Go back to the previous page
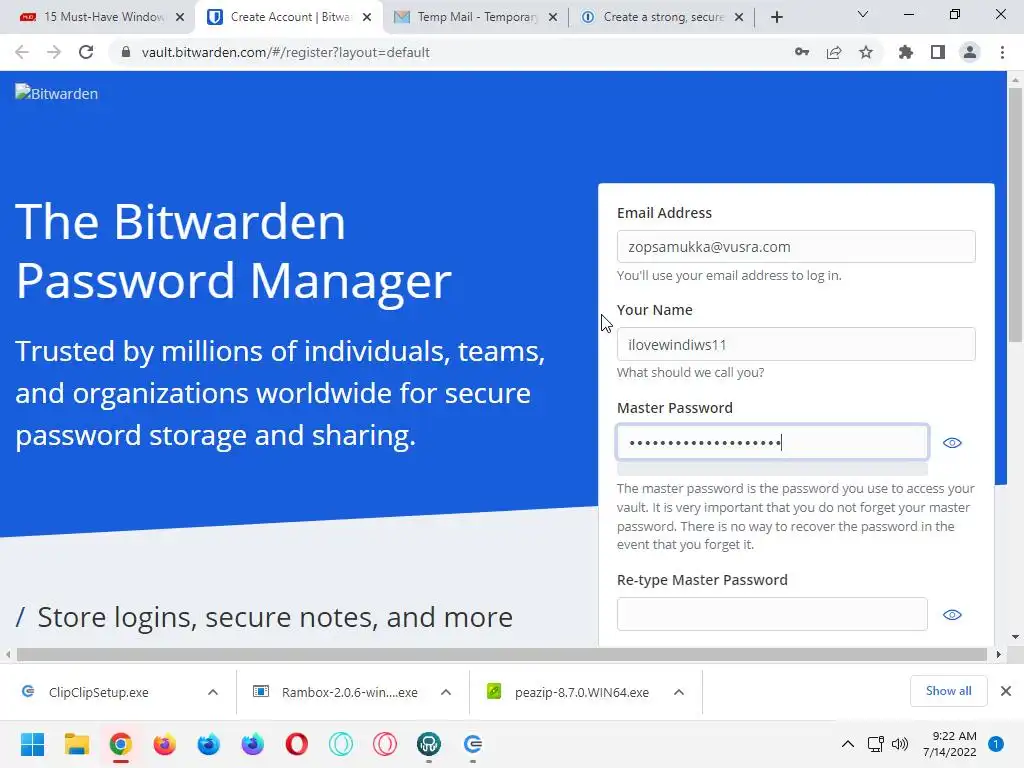 22,52
